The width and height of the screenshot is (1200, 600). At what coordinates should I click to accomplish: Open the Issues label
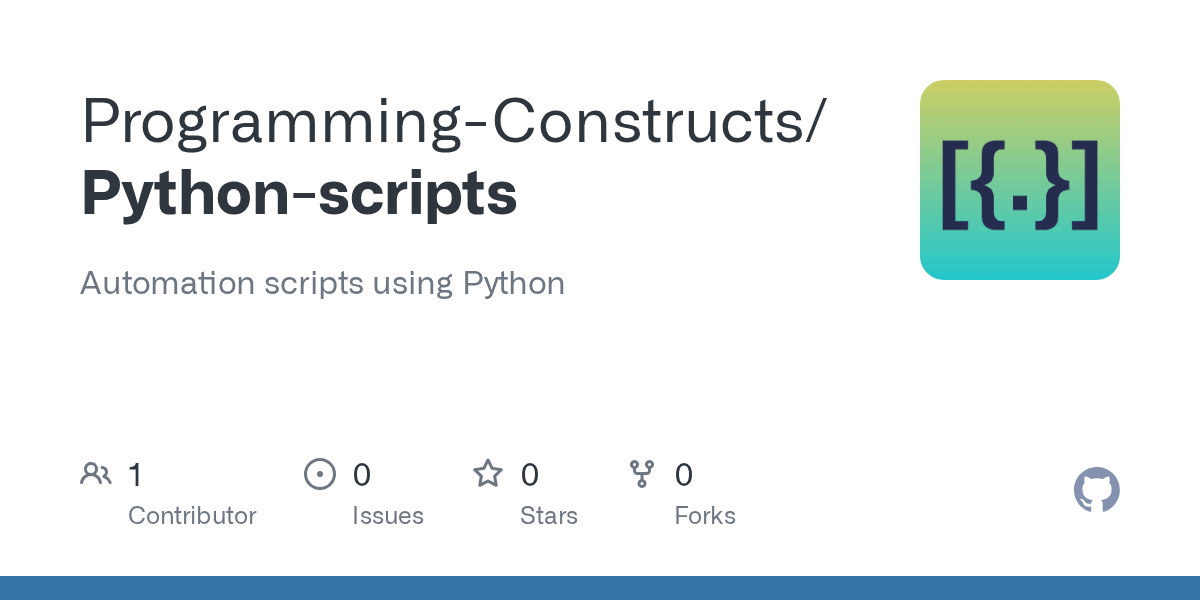click(388, 516)
